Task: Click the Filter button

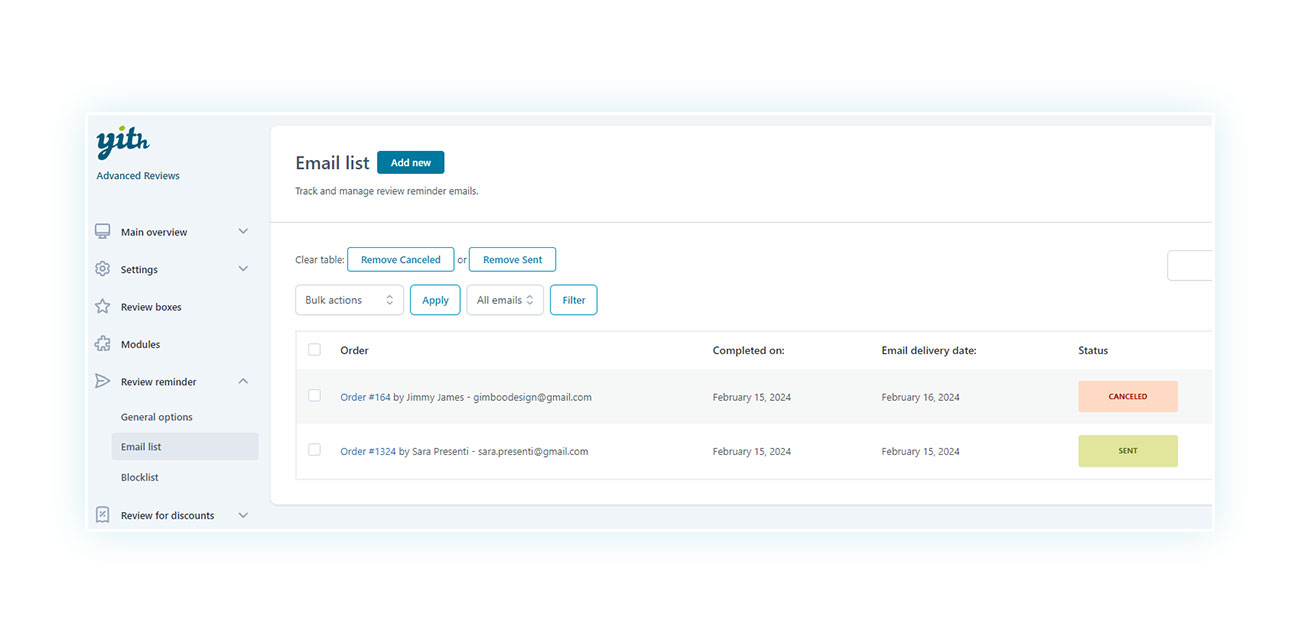Action: click(x=573, y=300)
